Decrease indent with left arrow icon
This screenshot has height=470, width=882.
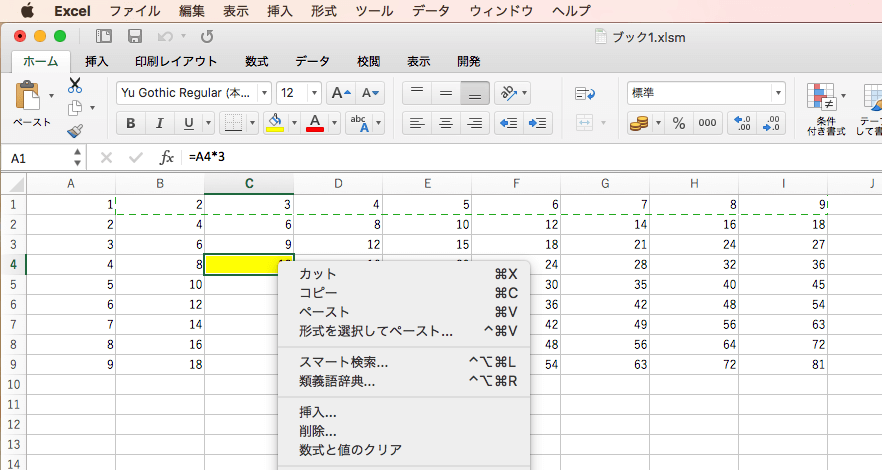pos(508,123)
